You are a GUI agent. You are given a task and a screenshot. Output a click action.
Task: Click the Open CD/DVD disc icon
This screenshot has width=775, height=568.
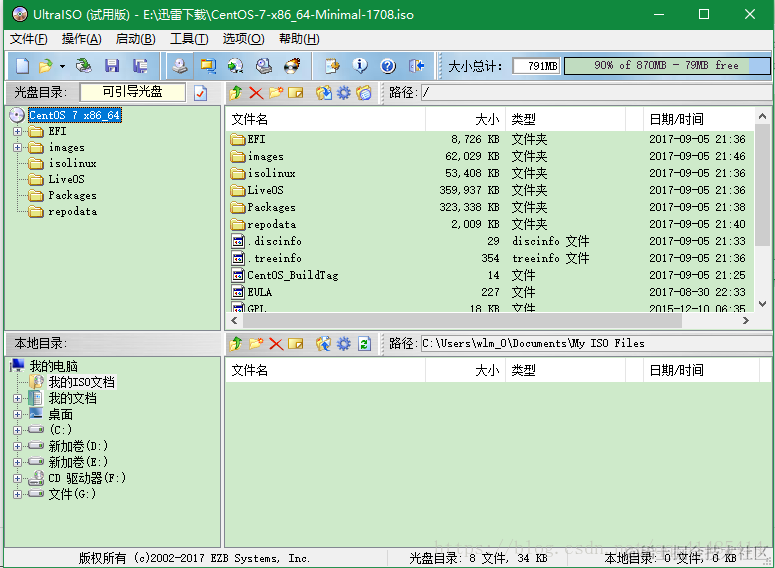point(84,66)
